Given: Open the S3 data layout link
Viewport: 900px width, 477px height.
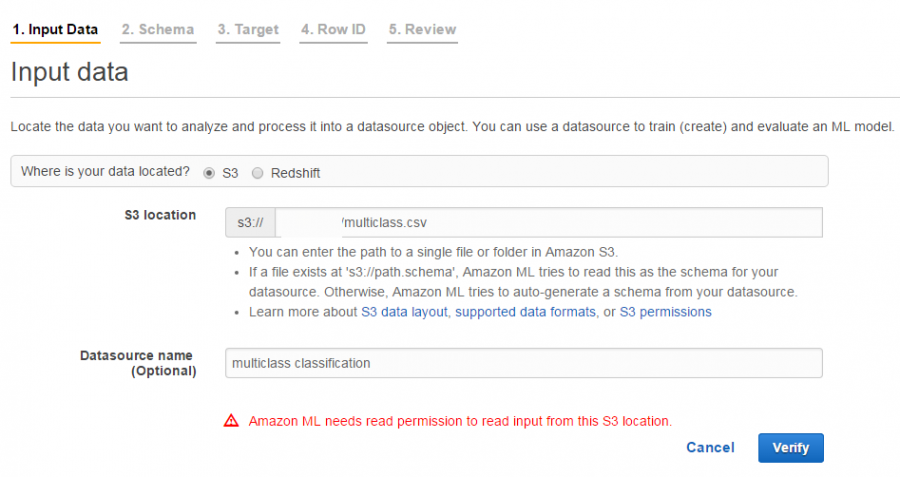Looking at the screenshot, I should [404, 312].
